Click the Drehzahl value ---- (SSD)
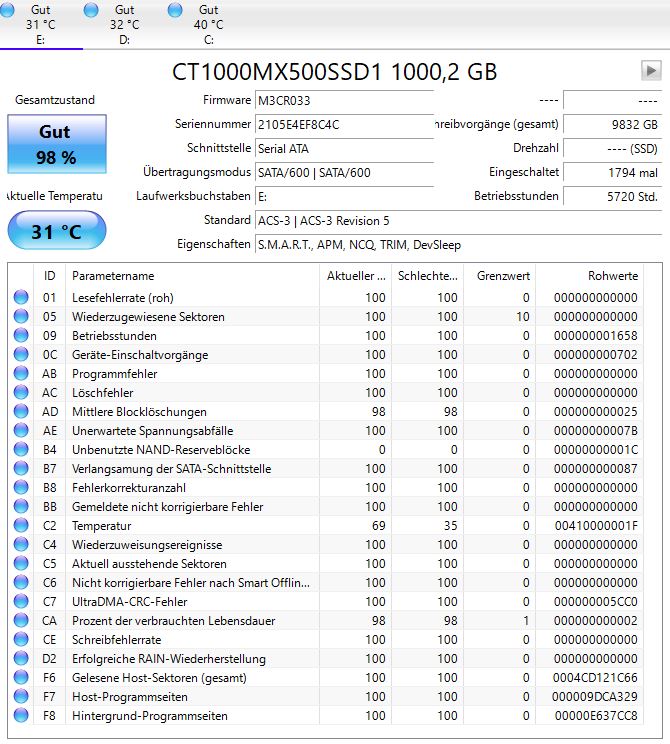The height and width of the screenshot is (744, 670). pos(612,149)
